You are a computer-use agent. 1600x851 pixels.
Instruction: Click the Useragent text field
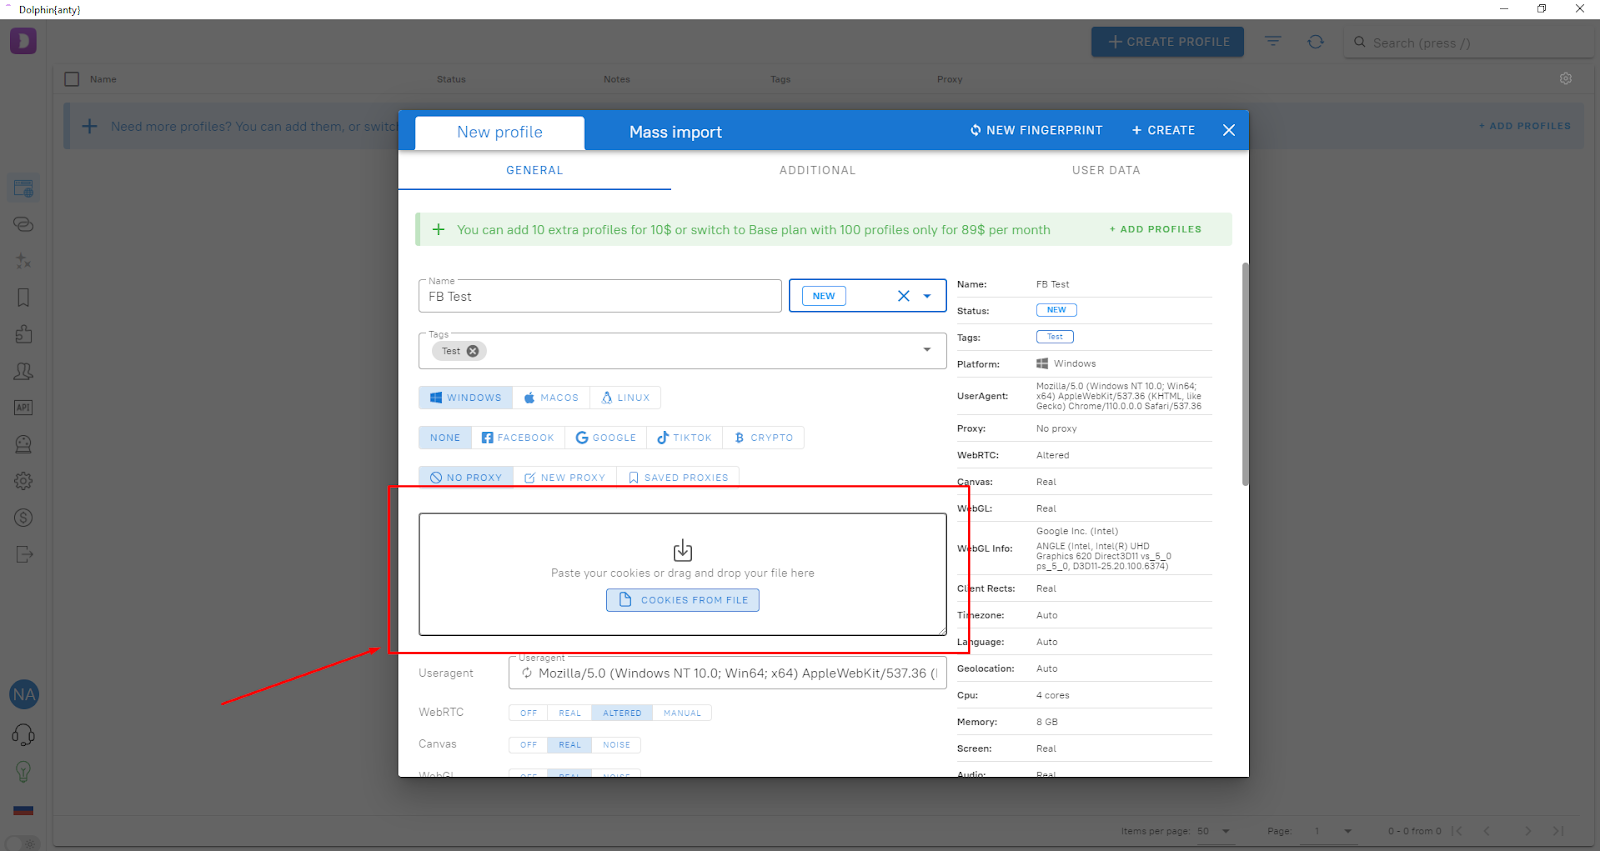(727, 673)
